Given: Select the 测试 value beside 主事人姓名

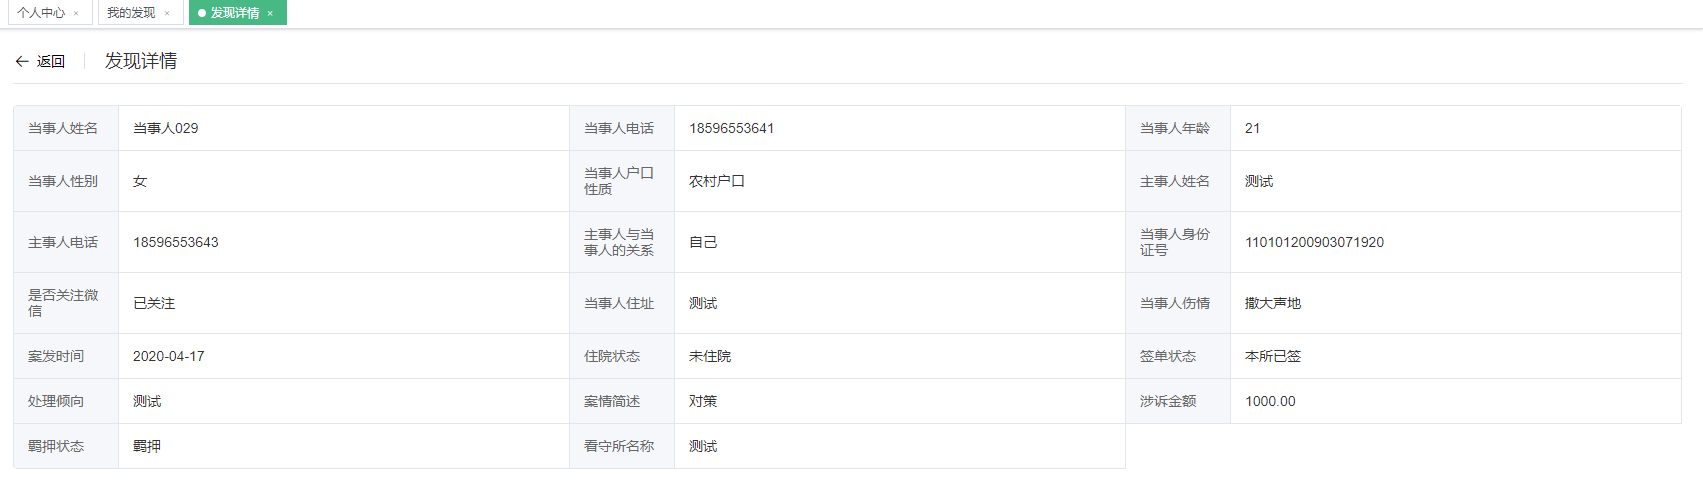Looking at the screenshot, I should (x=1259, y=181).
